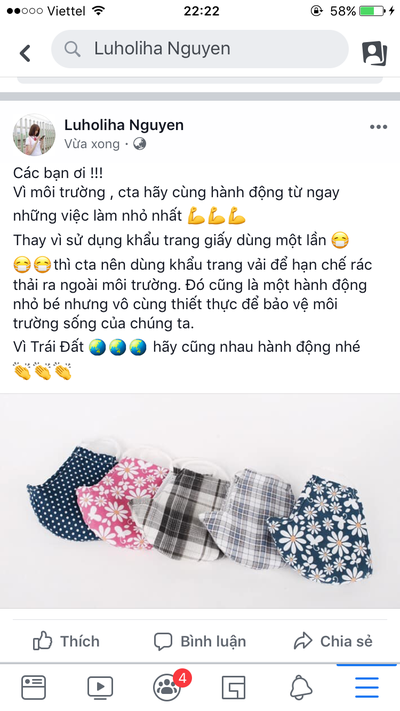Tap the cloth masks photo in post
400x711 pixels.
coord(200,501)
